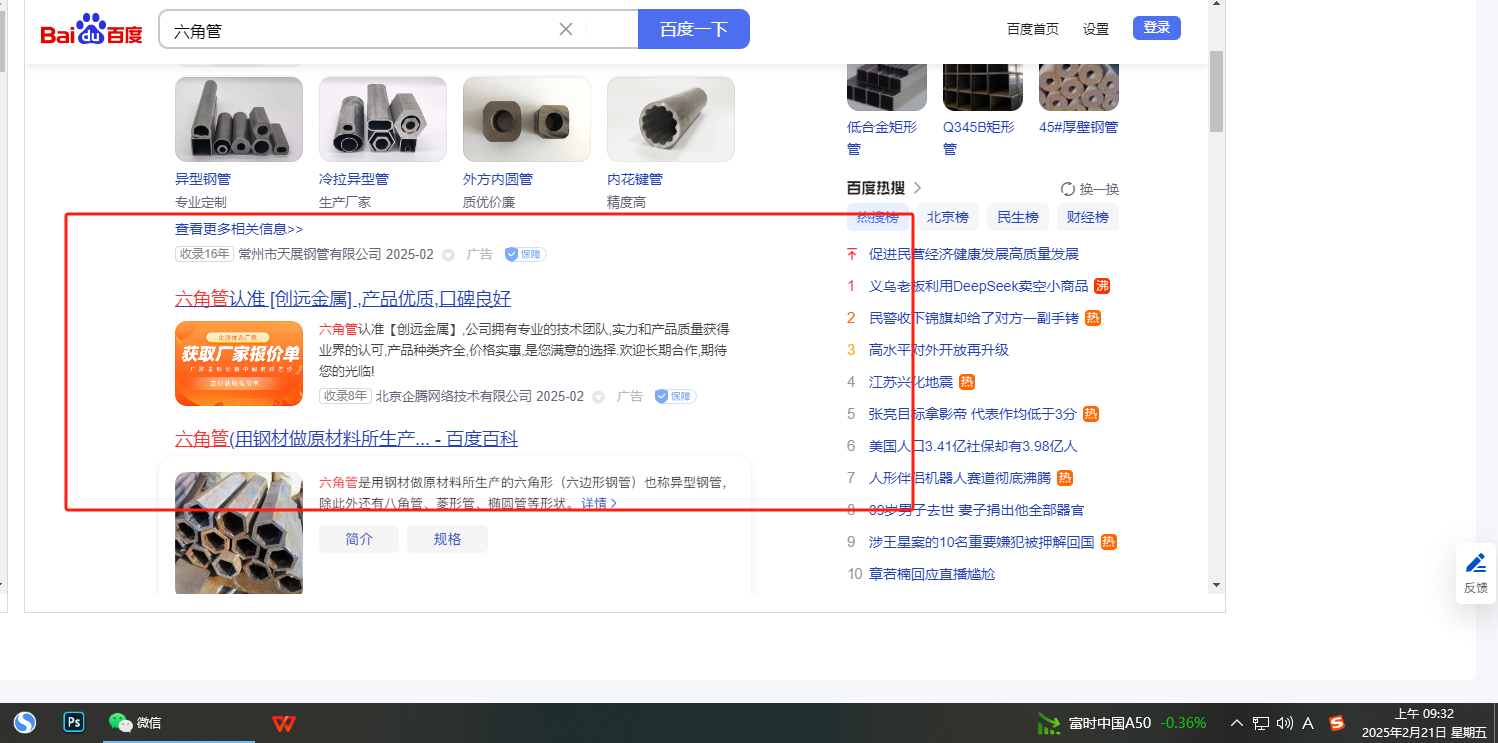Open the 反馈 feedback pencil icon
The height and width of the screenshot is (743, 1498).
(1476, 563)
